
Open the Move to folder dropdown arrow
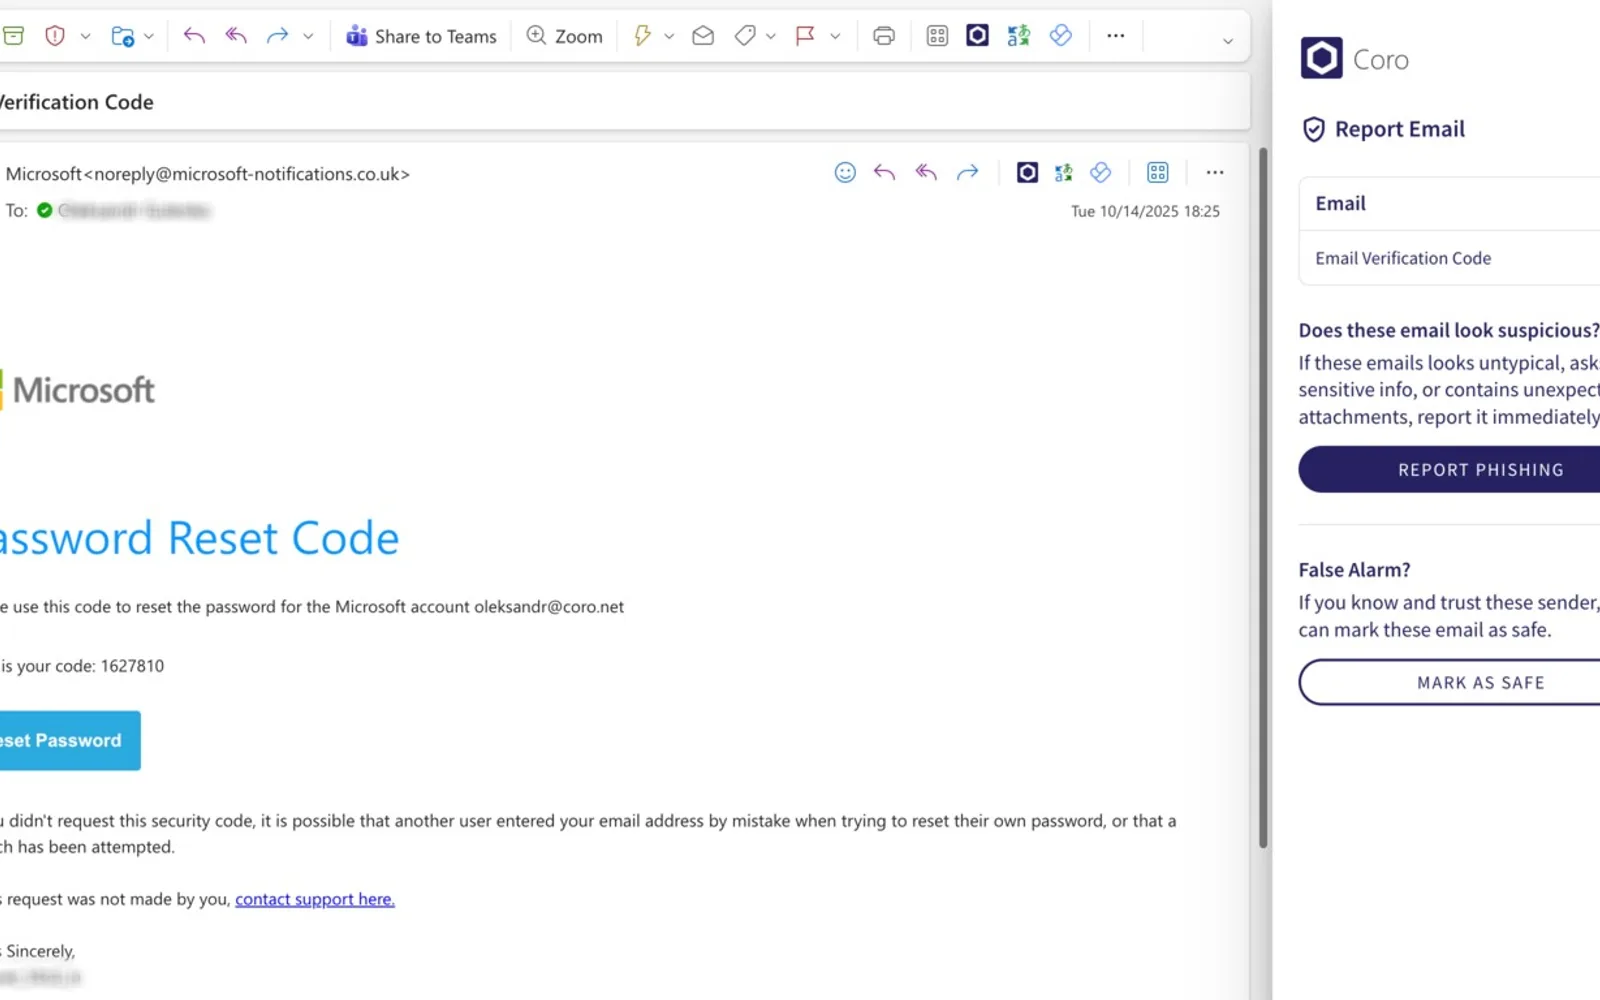149,37
